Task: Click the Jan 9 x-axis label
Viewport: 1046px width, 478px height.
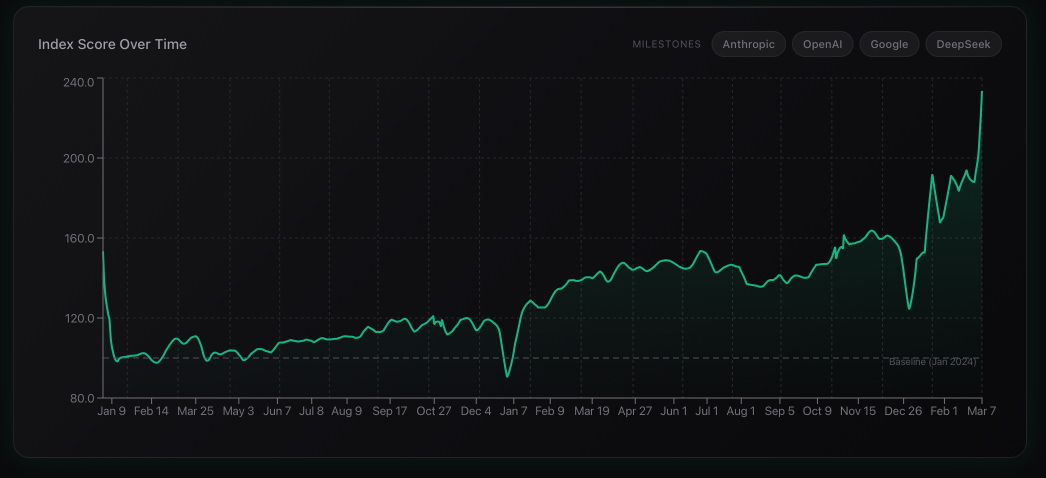Action: point(111,411)
